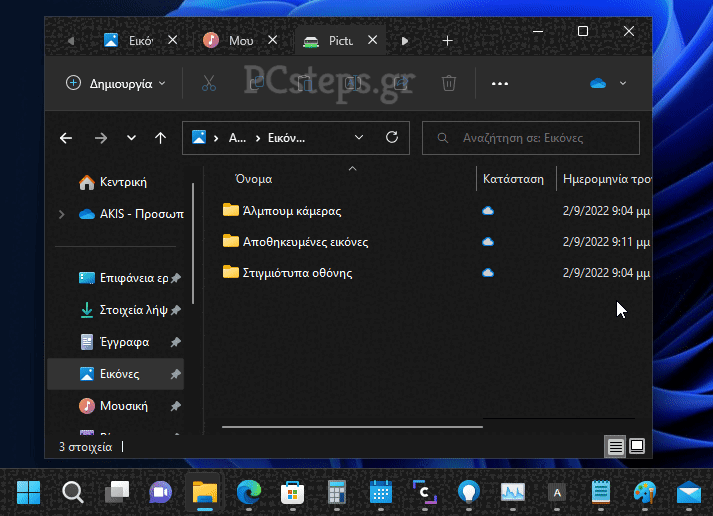Click the horizontal scrollbar in file list

(x=351, y=427)
